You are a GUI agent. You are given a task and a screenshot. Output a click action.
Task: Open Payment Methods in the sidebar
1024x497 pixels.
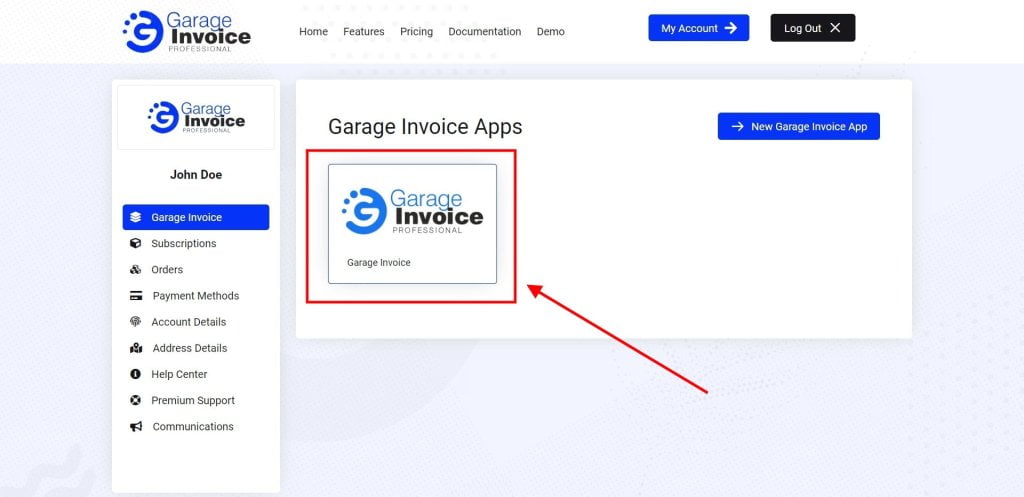(x=196, y=296)
